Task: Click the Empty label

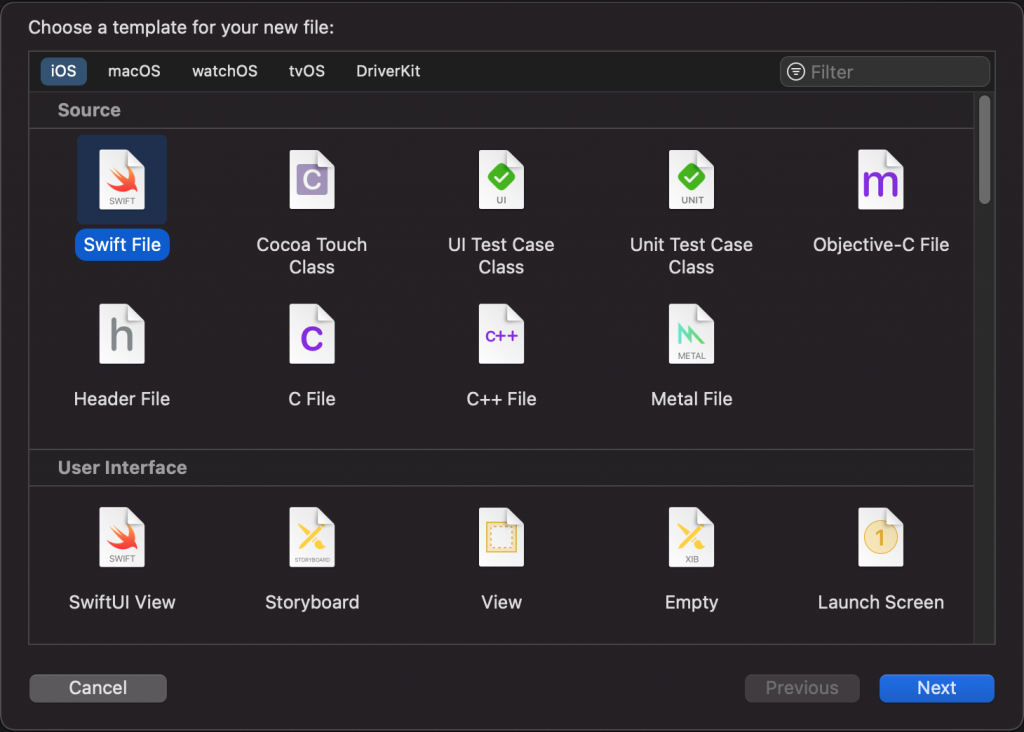Action: coord(691,601)
